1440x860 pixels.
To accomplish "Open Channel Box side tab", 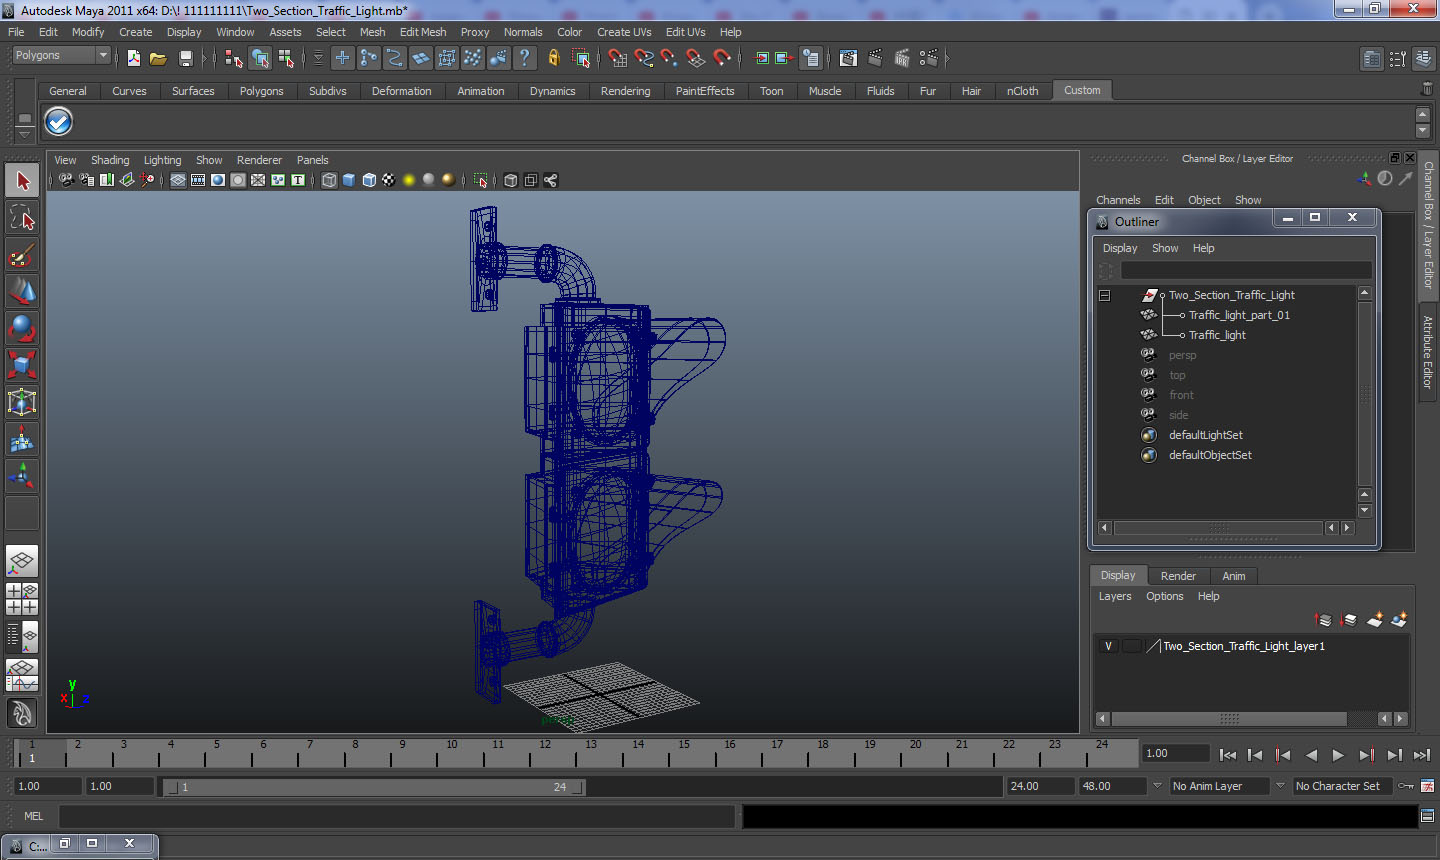I will tap(1428, 224).
